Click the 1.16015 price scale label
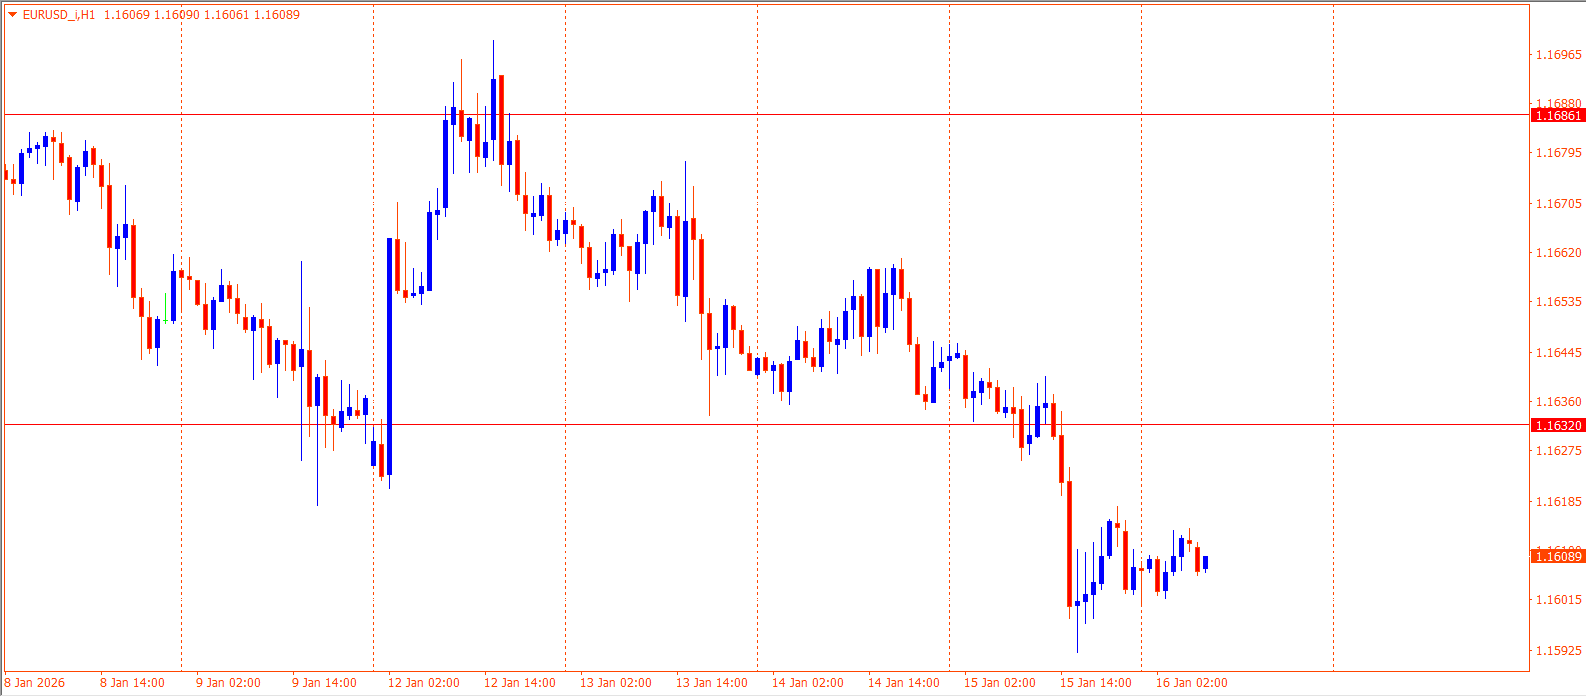This screenshot has height=697, width=1586. click(x=1559, y=600)
